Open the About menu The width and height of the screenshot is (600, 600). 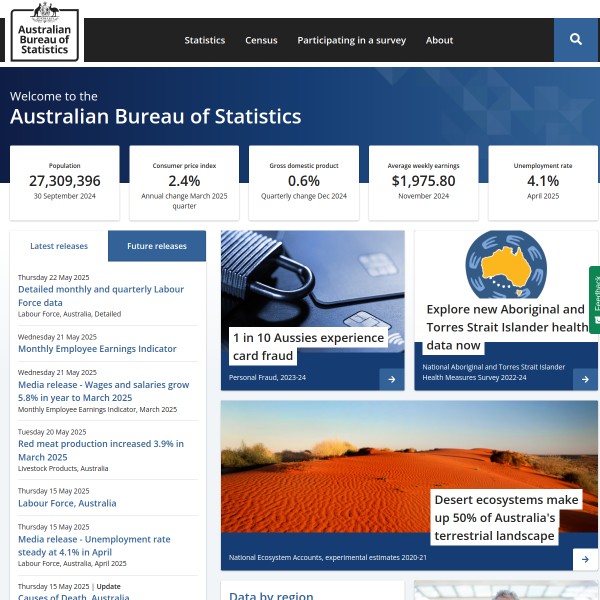coord(439,41)
